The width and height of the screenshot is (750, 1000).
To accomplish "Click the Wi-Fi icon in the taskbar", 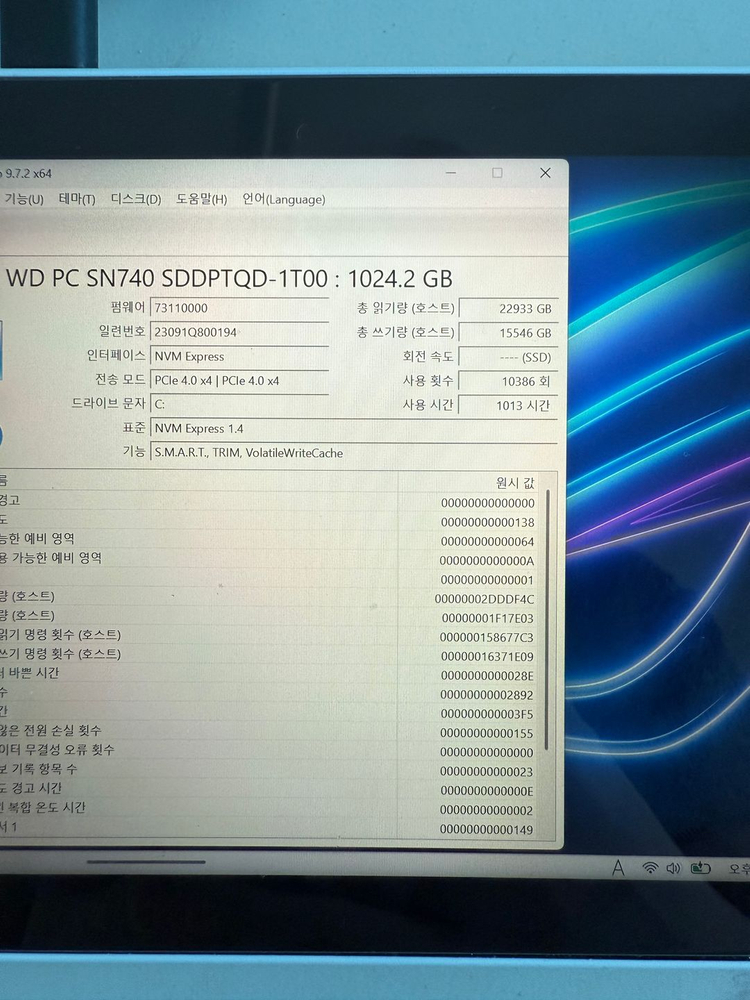I will 650,868.
